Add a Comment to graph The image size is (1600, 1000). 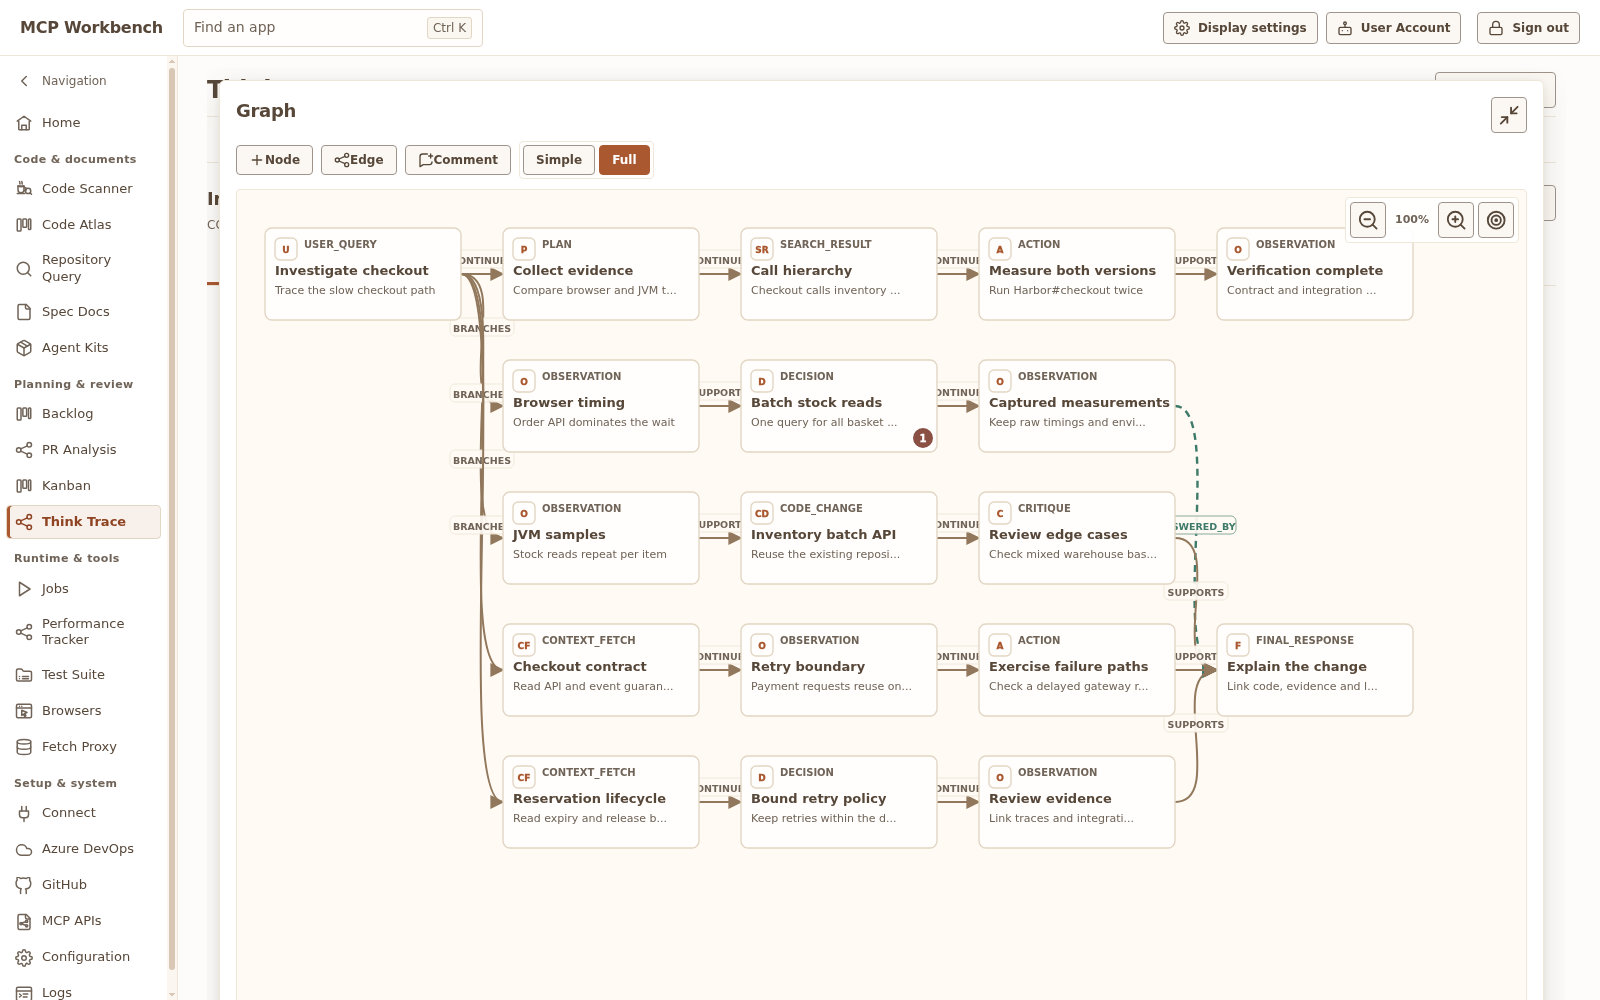458,160
